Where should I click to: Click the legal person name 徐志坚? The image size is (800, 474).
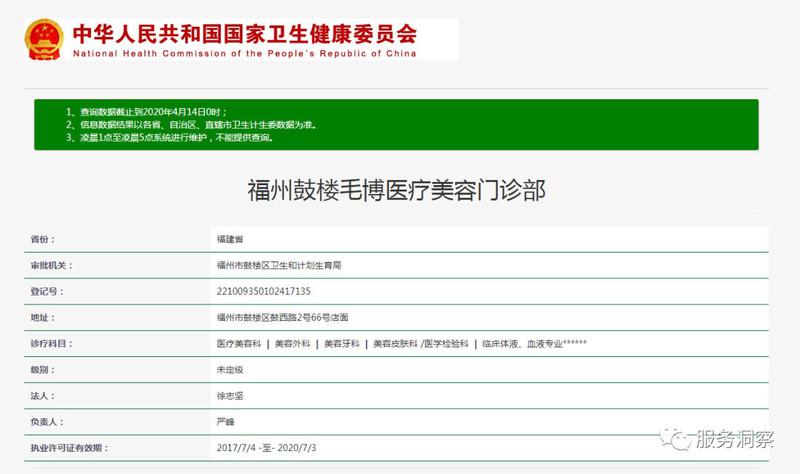click(230, 396)
